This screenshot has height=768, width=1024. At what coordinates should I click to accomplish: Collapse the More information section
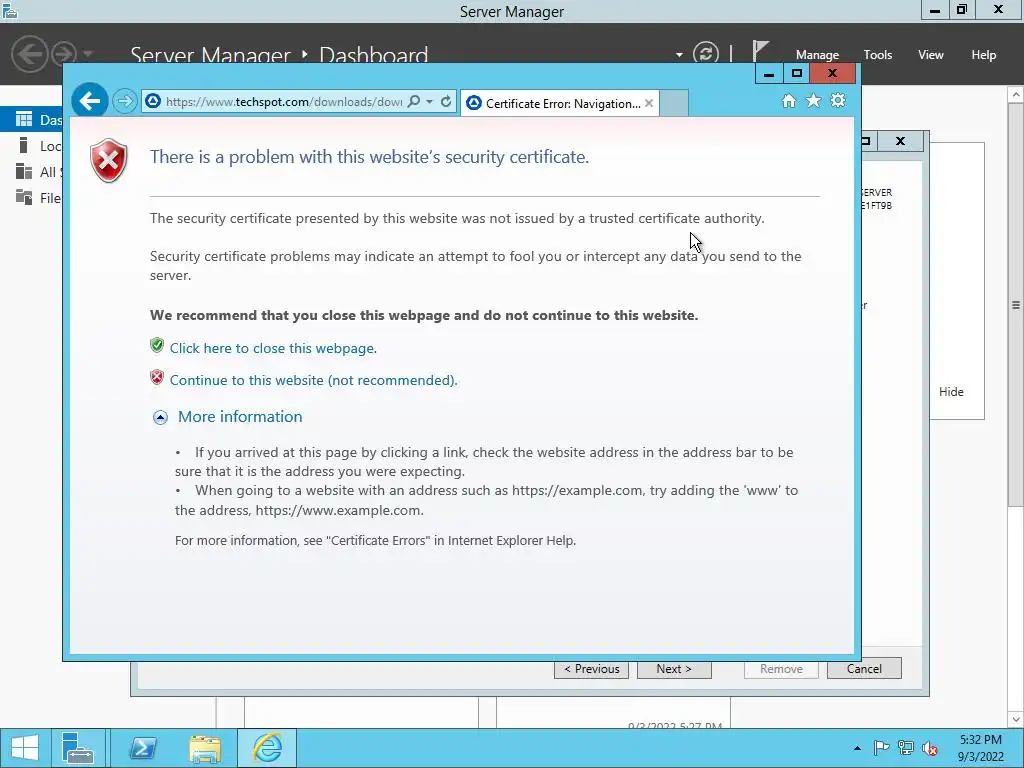tap(160, 417)
